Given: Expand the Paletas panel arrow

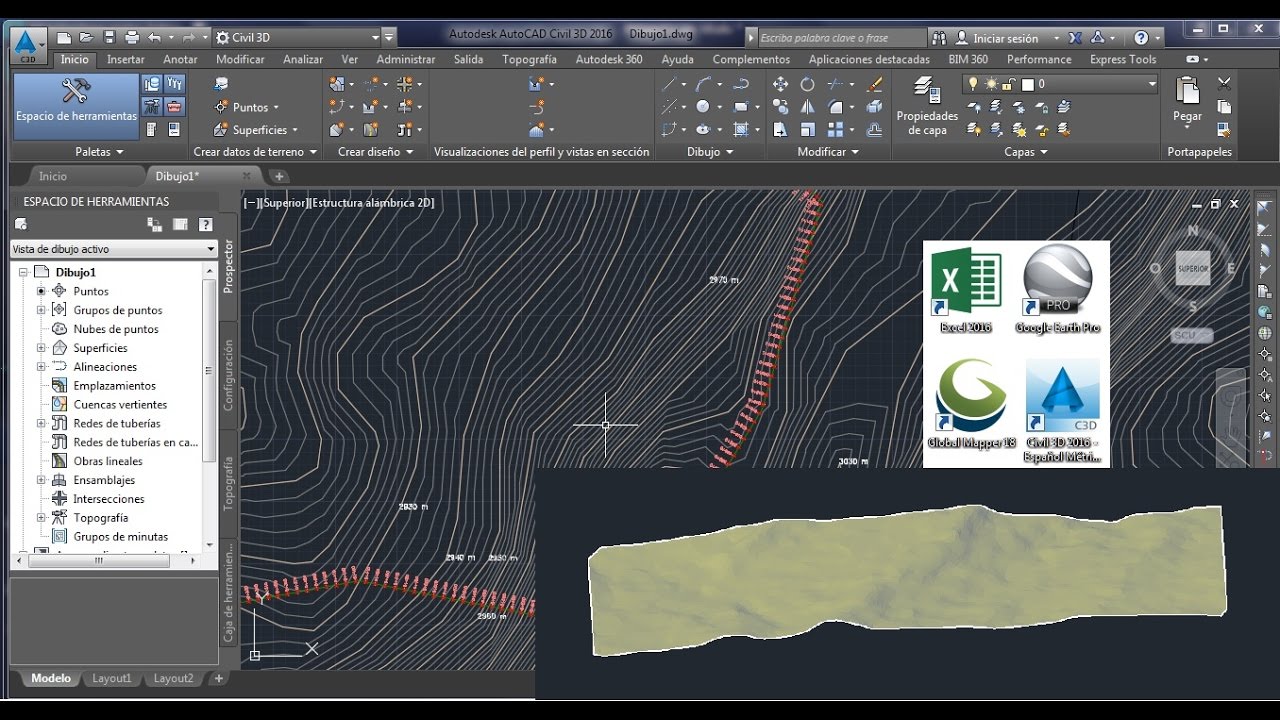Looking at the screenshot, I should [120, 152].
